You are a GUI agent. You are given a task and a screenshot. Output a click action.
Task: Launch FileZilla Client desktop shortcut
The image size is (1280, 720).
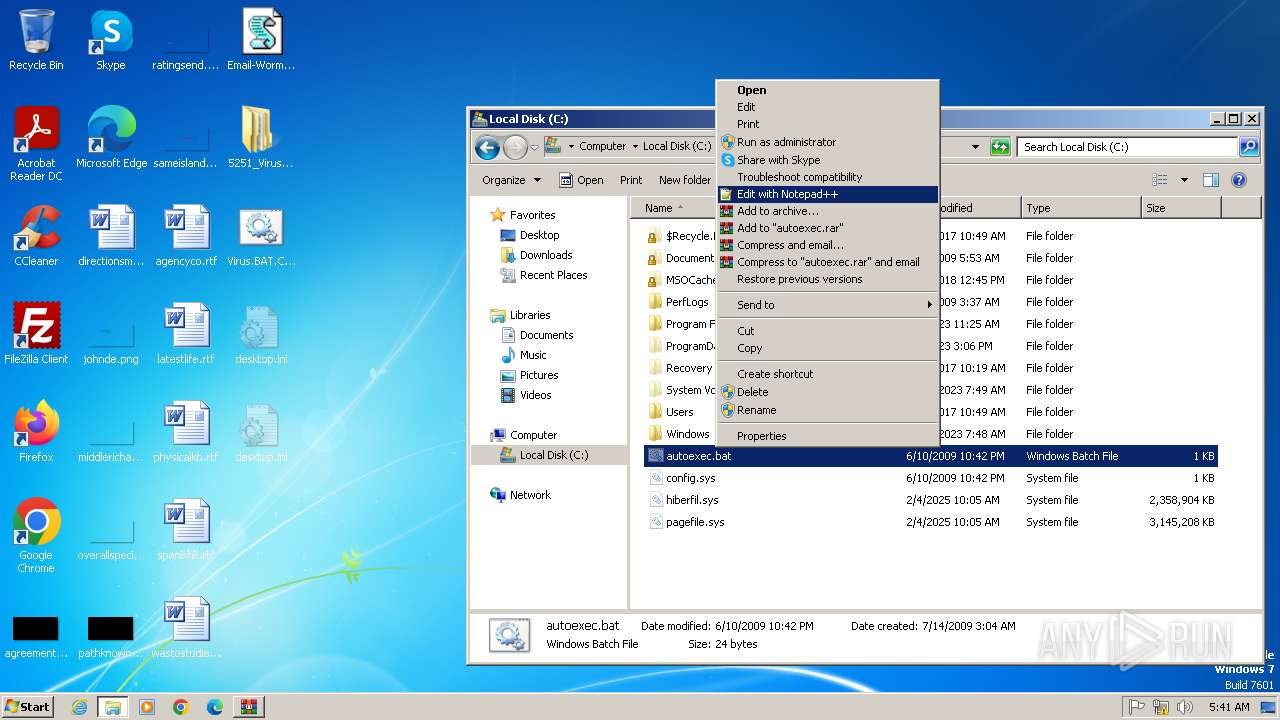(36, 334)
